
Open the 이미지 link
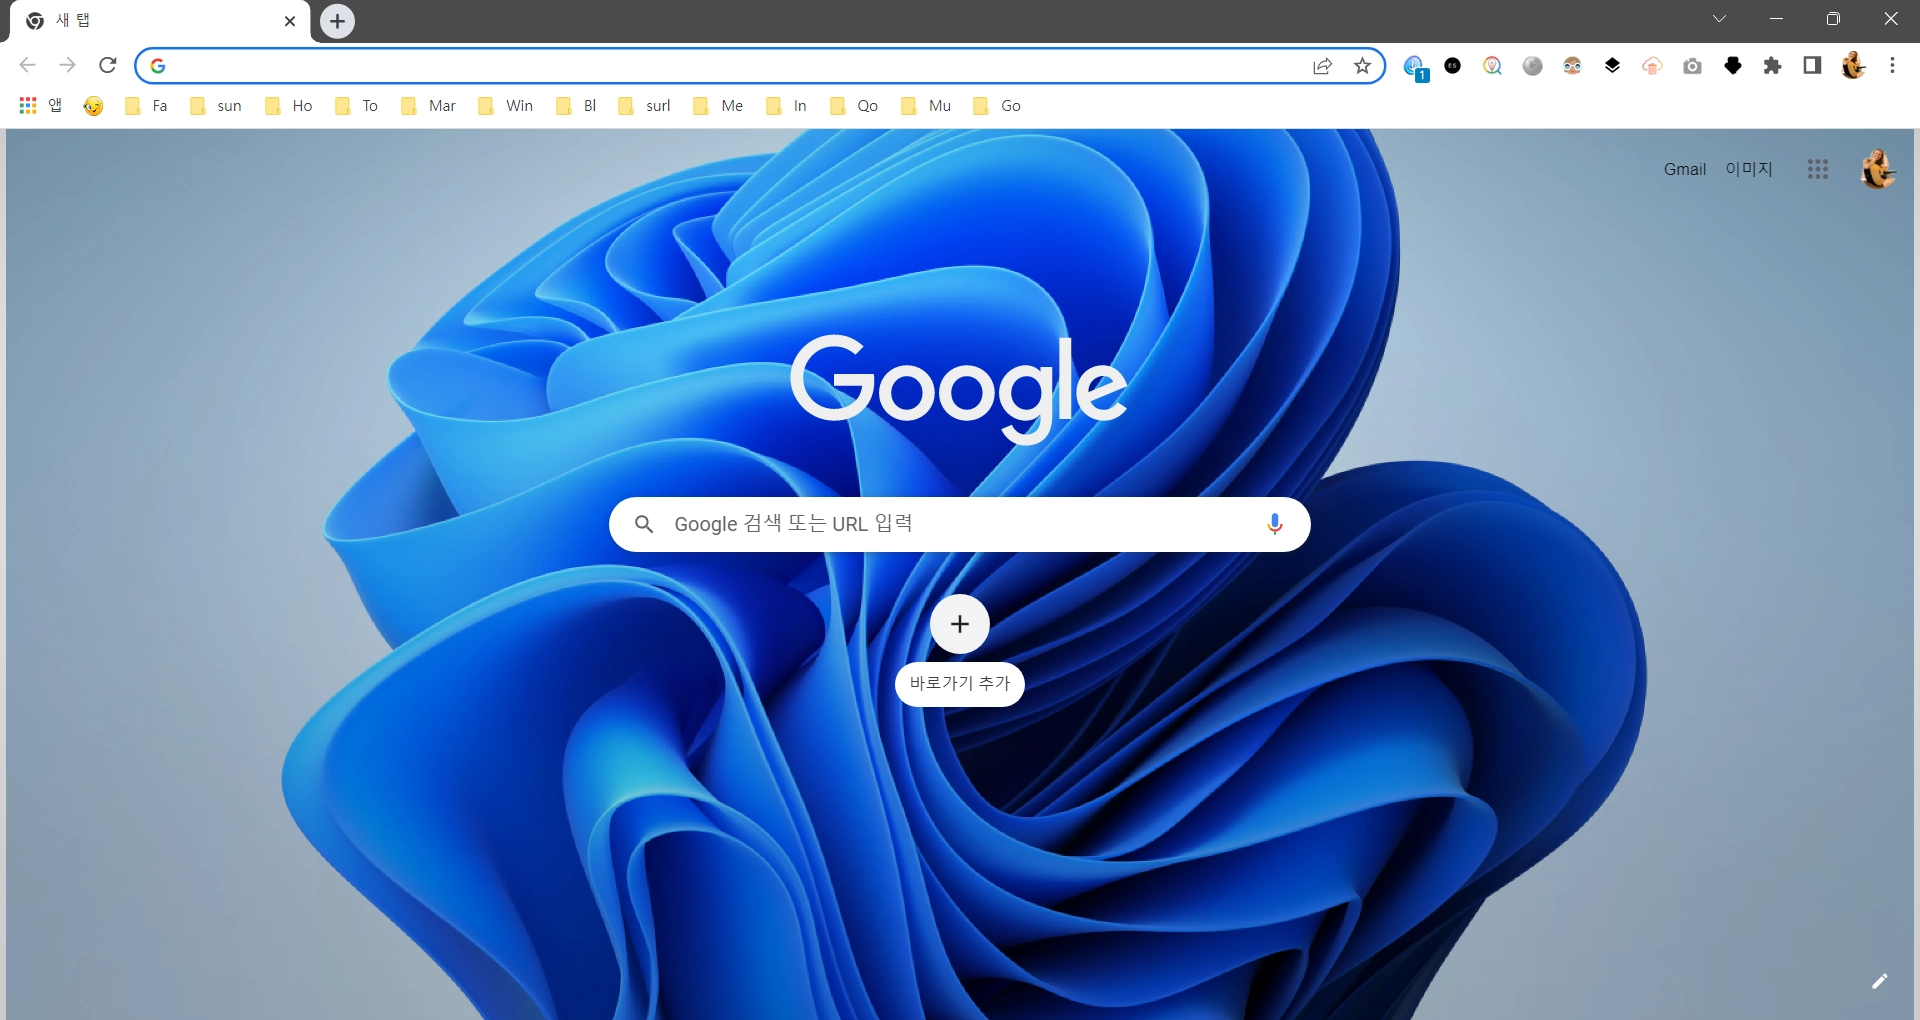point(1748,169)
